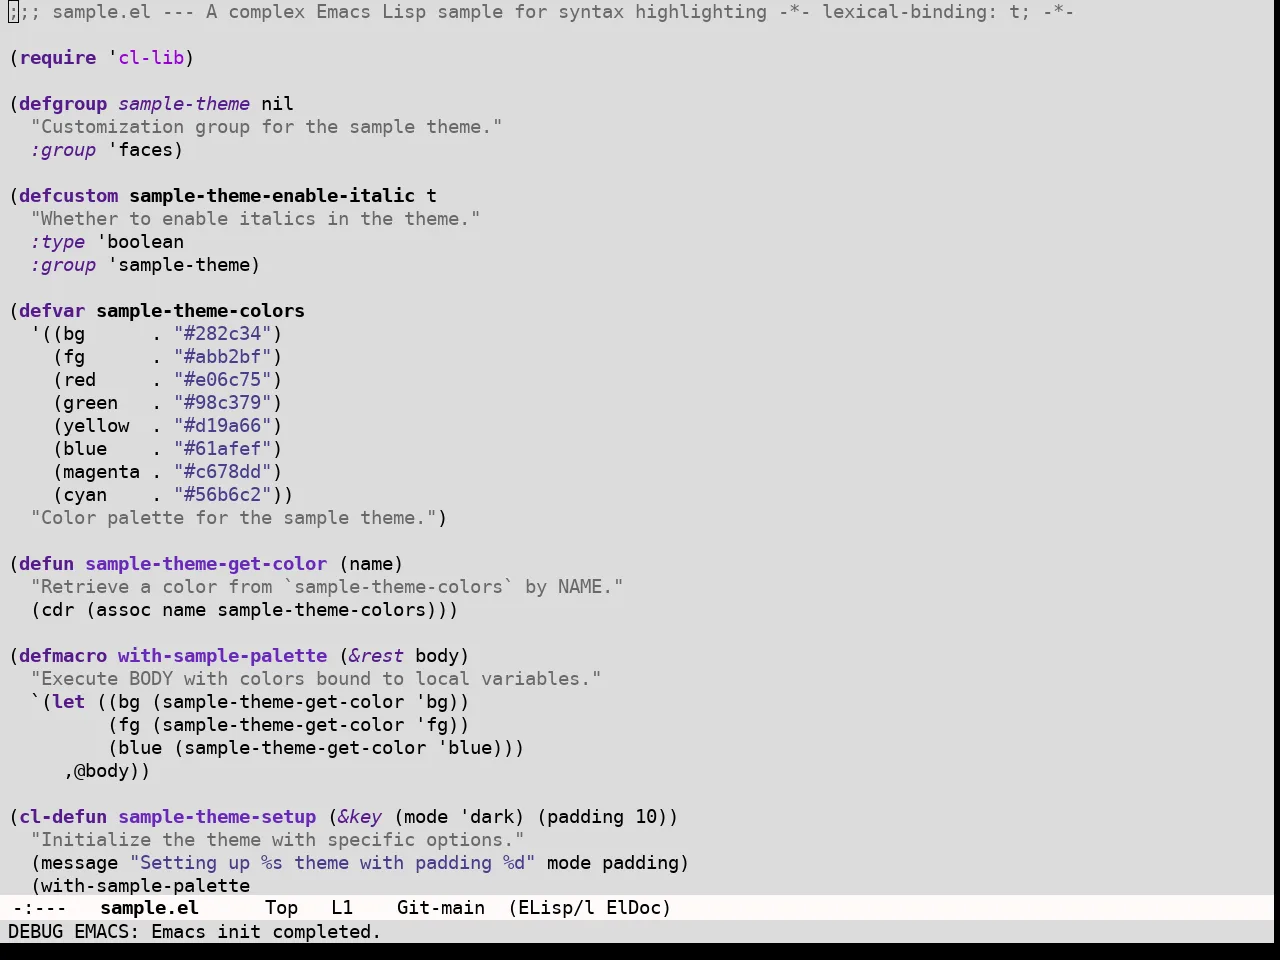Click the docstring "Customization group for the sample theme."
The image size is (1280, 960).
click(267, 127)
